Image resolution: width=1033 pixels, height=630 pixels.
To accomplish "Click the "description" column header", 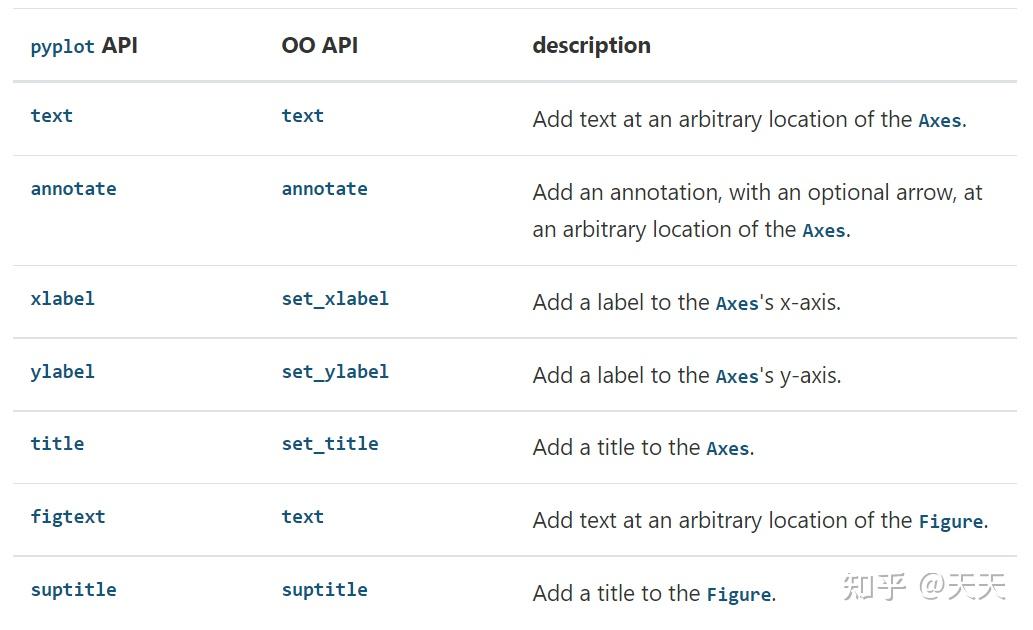I will pyautogui.click(x=591, y=45).
